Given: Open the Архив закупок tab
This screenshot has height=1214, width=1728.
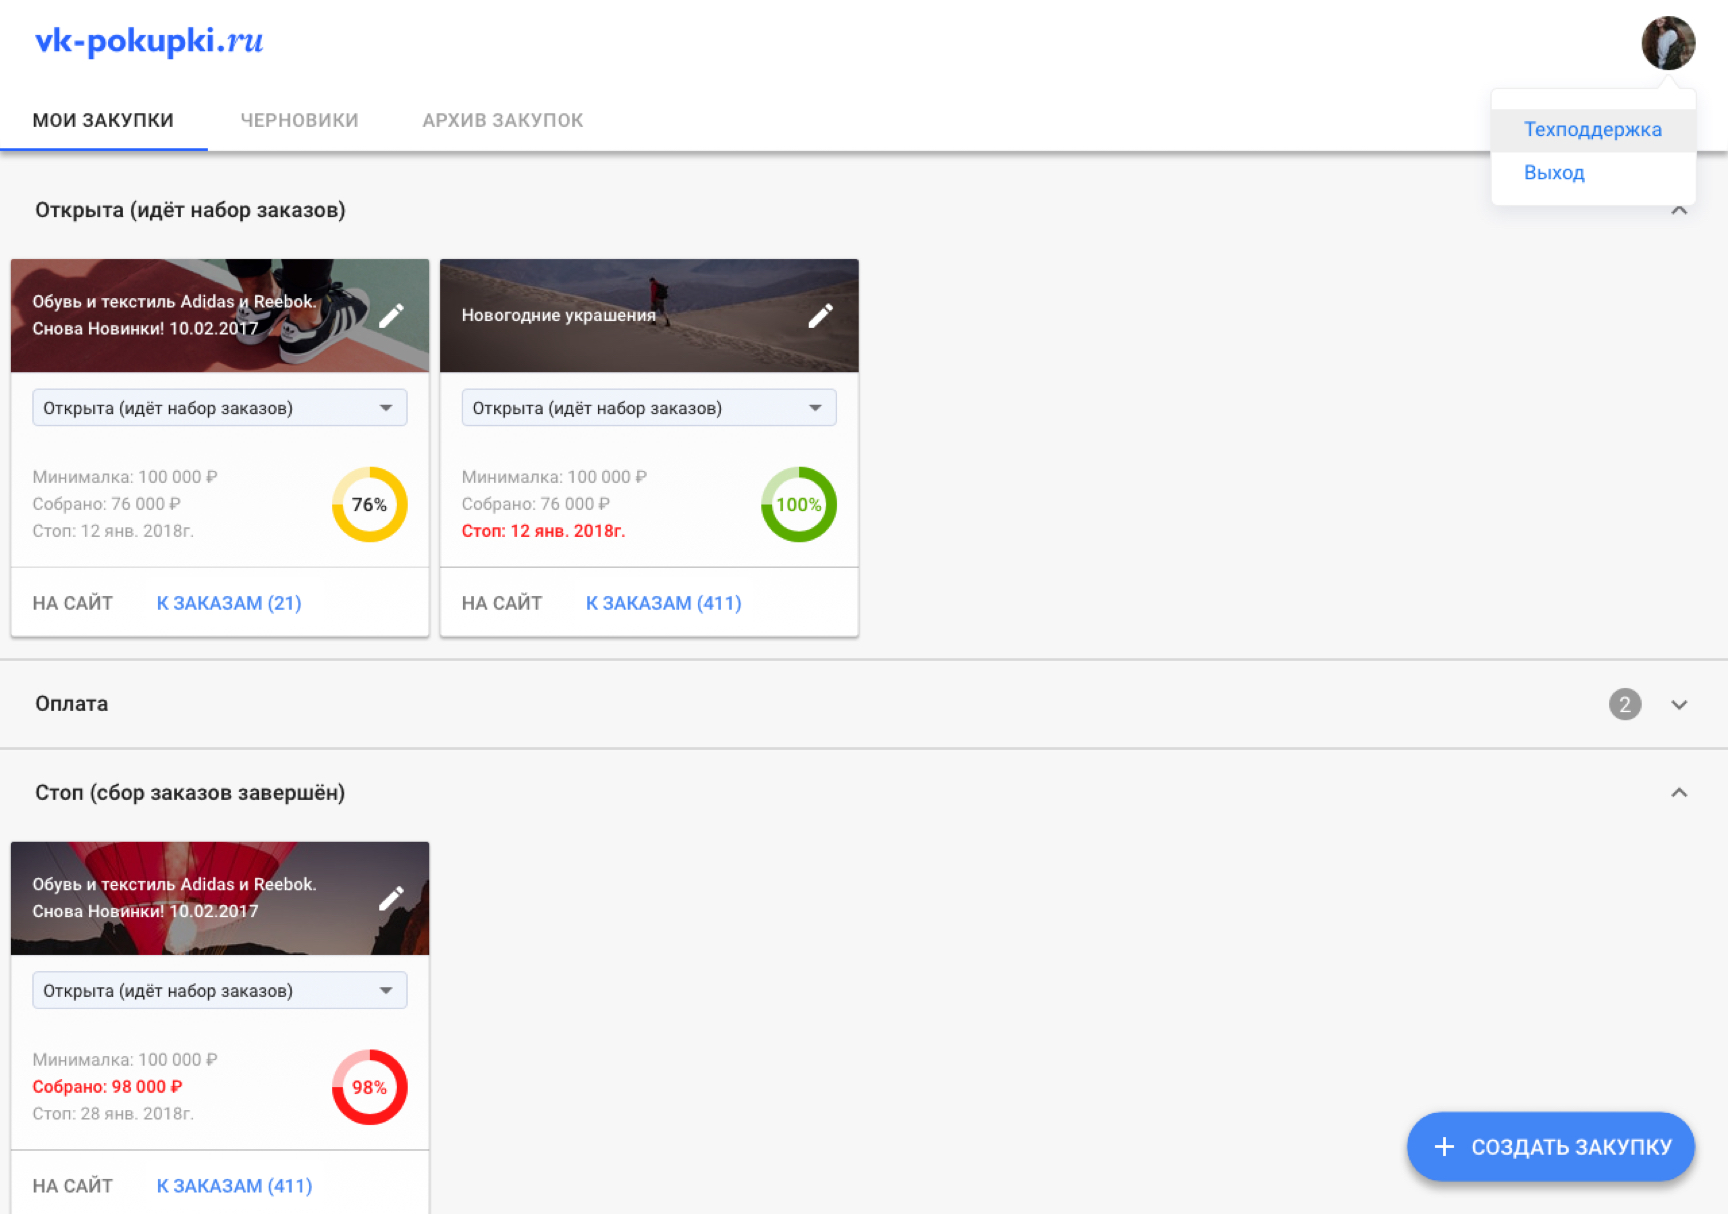Looking at the screenshot, I should pos(503,120).
